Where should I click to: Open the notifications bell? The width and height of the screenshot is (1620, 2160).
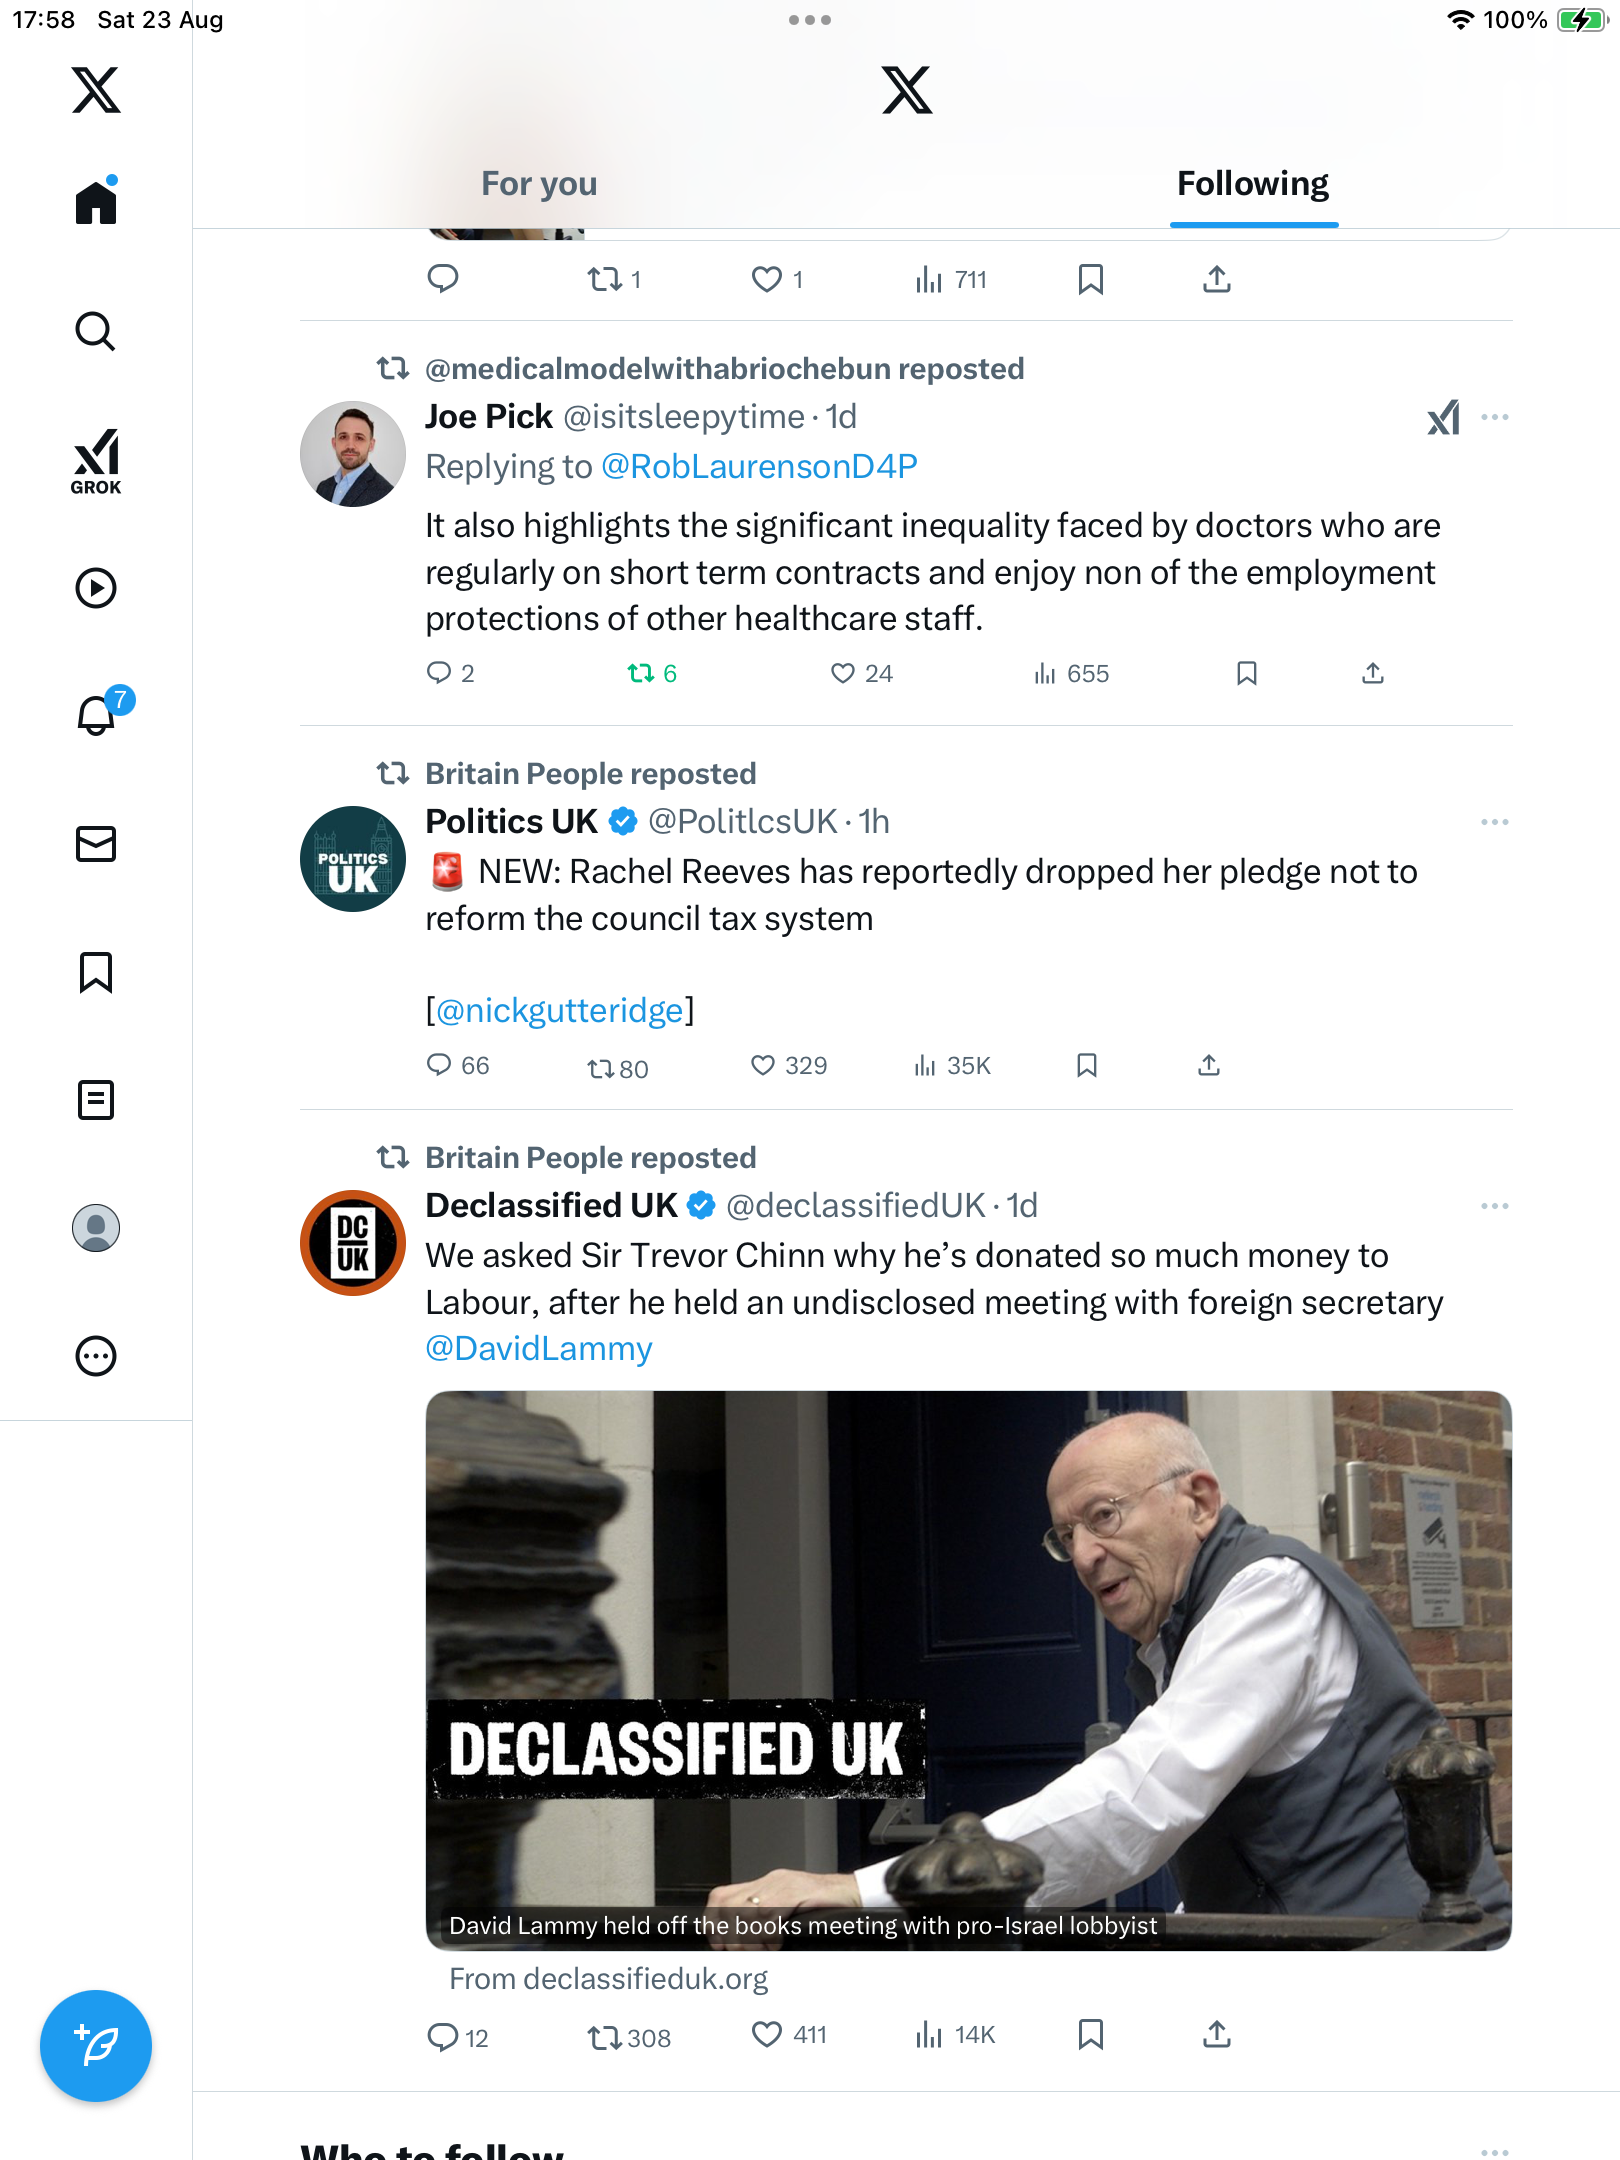coord(96,715)
